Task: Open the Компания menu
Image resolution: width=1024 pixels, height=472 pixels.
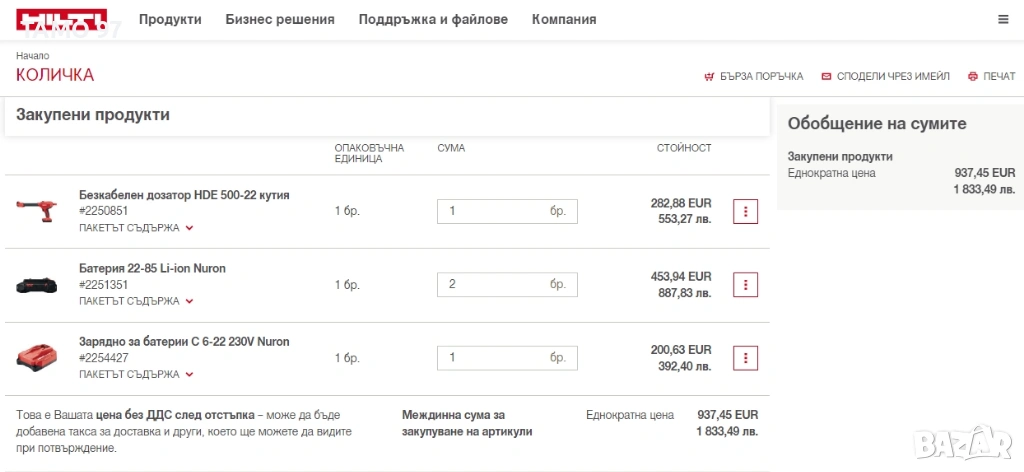Action: click(x=564, y=19)
